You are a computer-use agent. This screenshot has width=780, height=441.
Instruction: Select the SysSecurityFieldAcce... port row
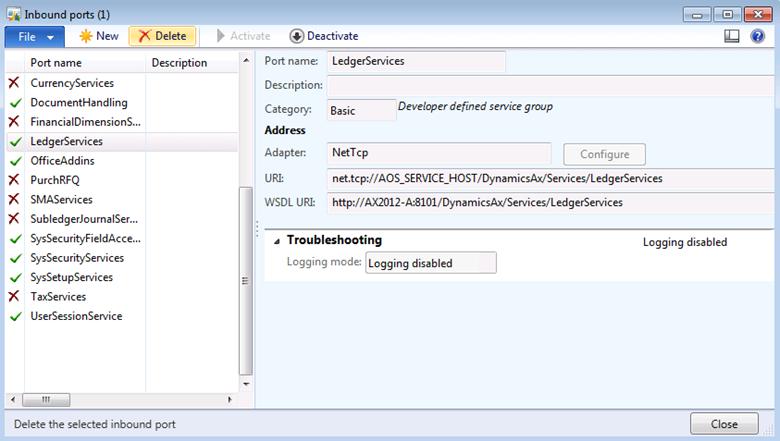[122, 238]
